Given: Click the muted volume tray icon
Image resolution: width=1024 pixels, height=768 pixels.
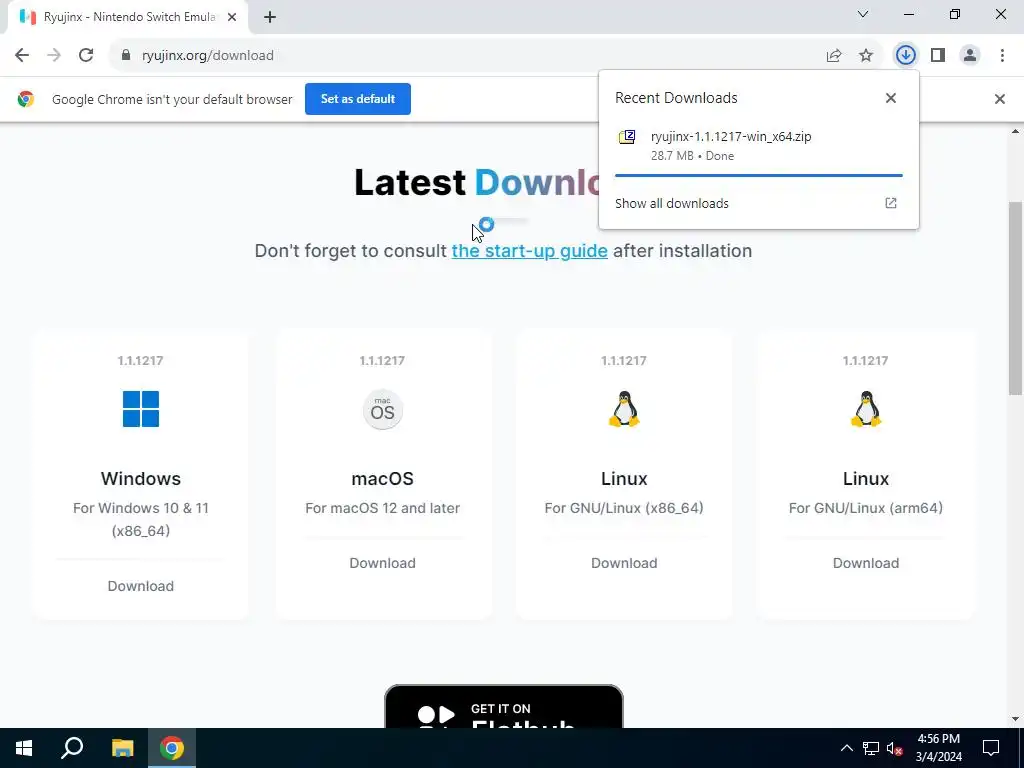Looking at the screenshot, I should 895,748.
